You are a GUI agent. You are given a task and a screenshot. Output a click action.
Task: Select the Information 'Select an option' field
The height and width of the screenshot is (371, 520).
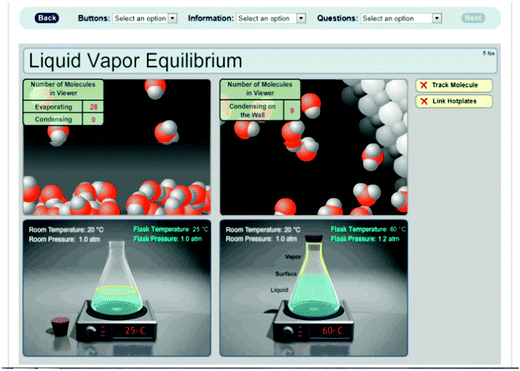271,18
